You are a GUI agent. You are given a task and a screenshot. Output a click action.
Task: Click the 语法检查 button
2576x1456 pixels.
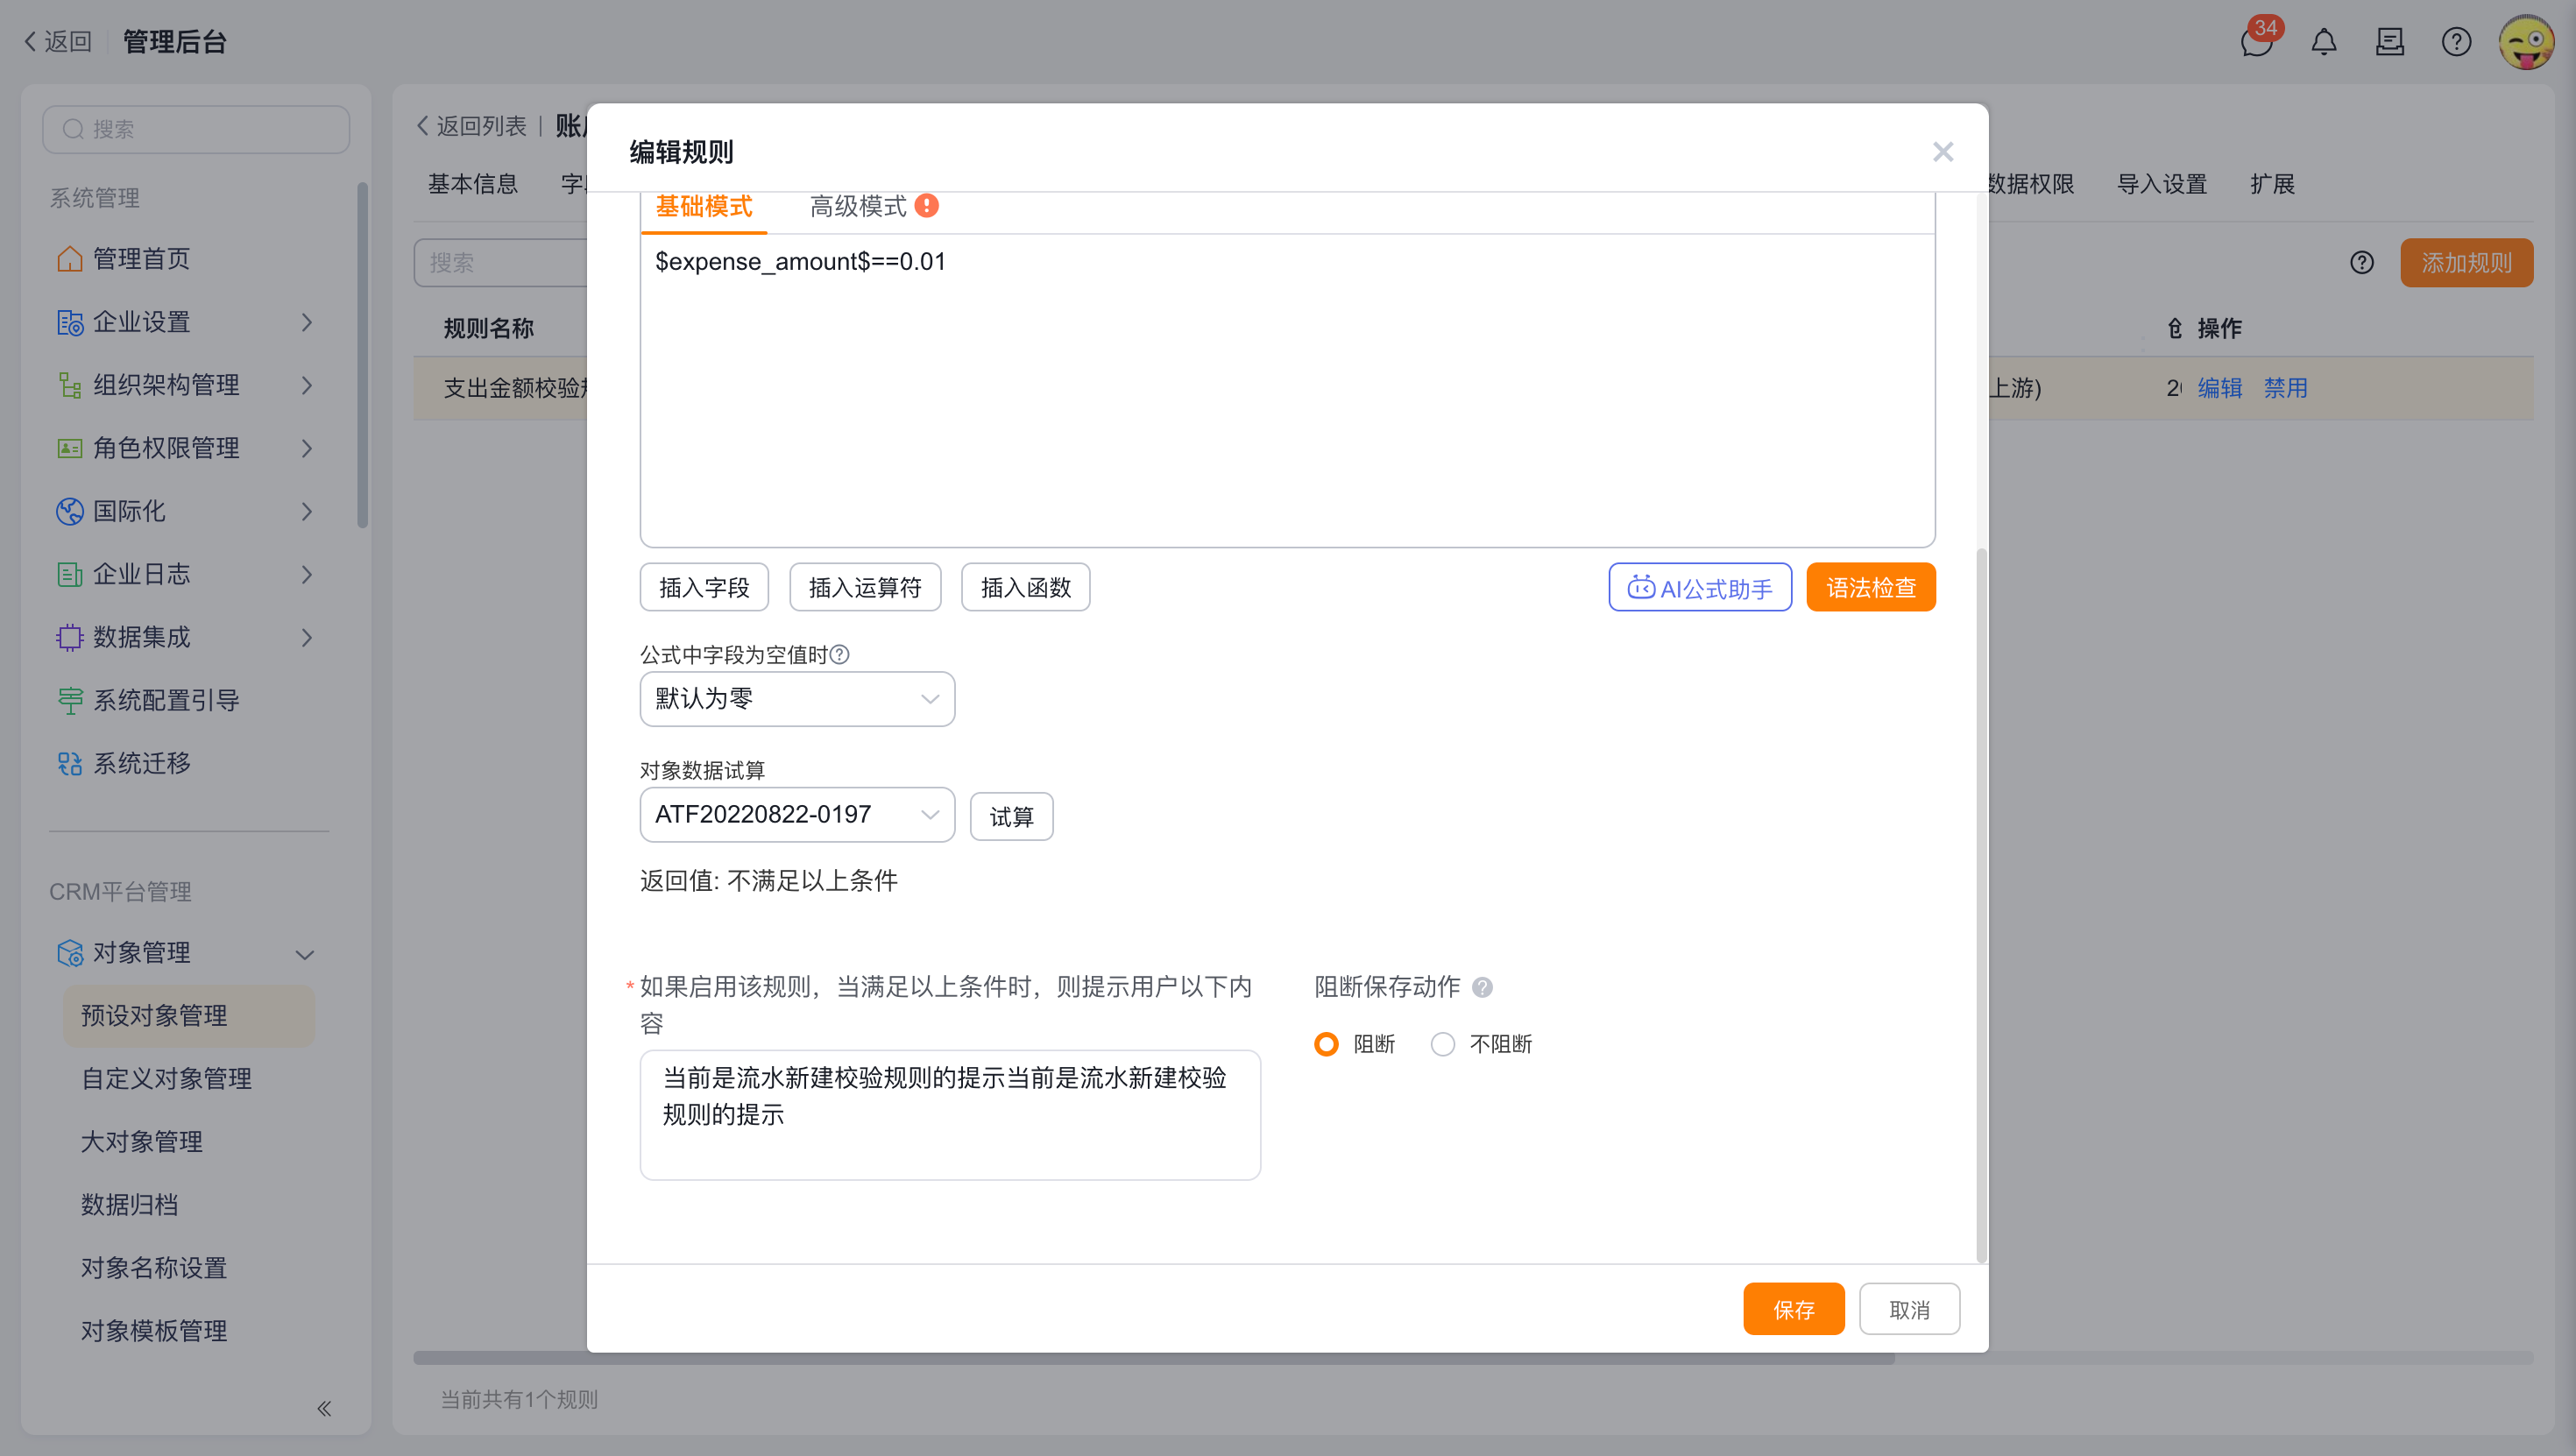coord(1871,587)
